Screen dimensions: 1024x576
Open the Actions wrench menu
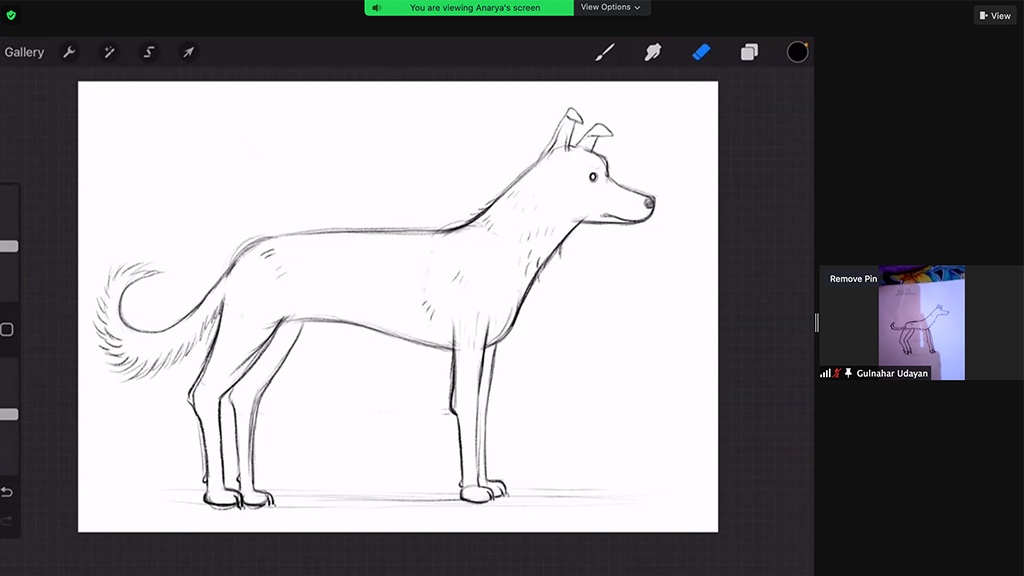tap(69, 52)
